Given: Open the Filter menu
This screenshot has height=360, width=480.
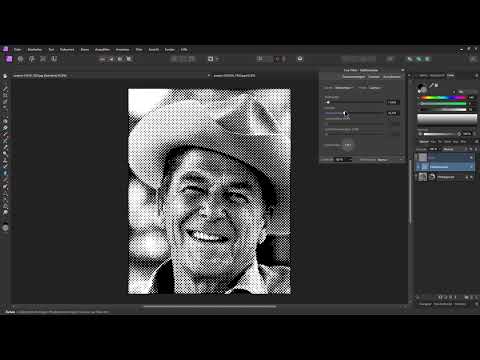Looking at the screenshot, I should click(x=139, y=50).
